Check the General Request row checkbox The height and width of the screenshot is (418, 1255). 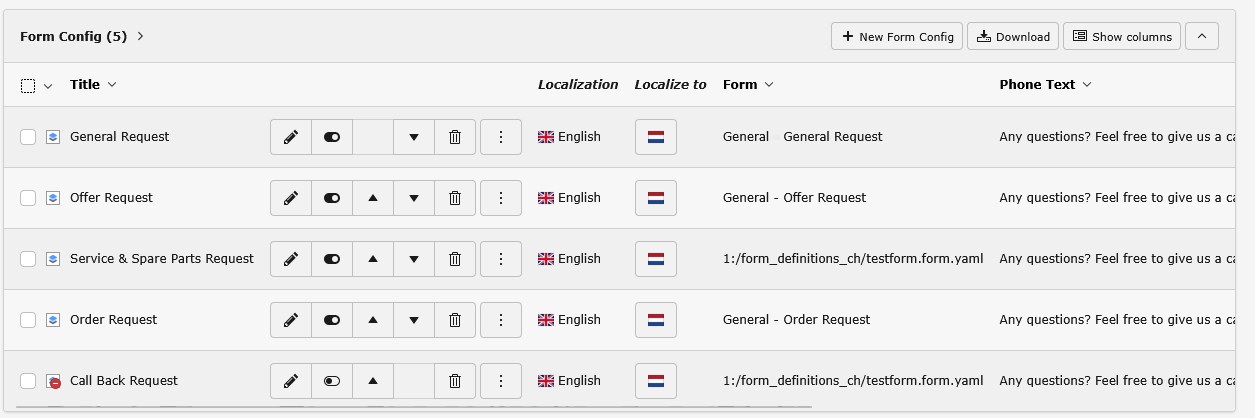coord(28,137)
